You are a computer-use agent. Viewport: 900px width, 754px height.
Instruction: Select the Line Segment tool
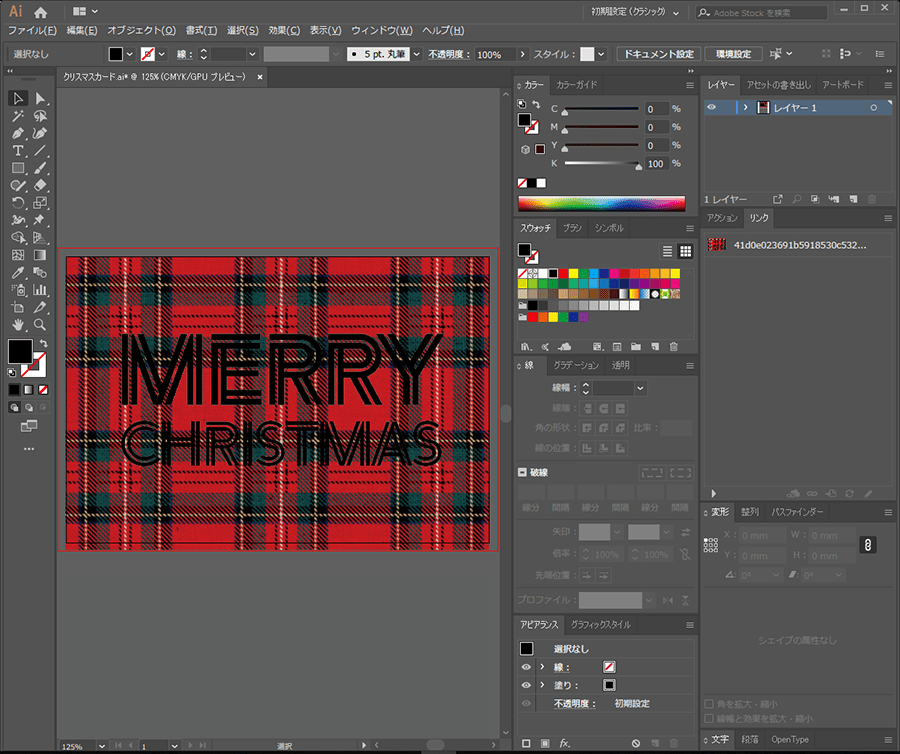click(40, 151)
